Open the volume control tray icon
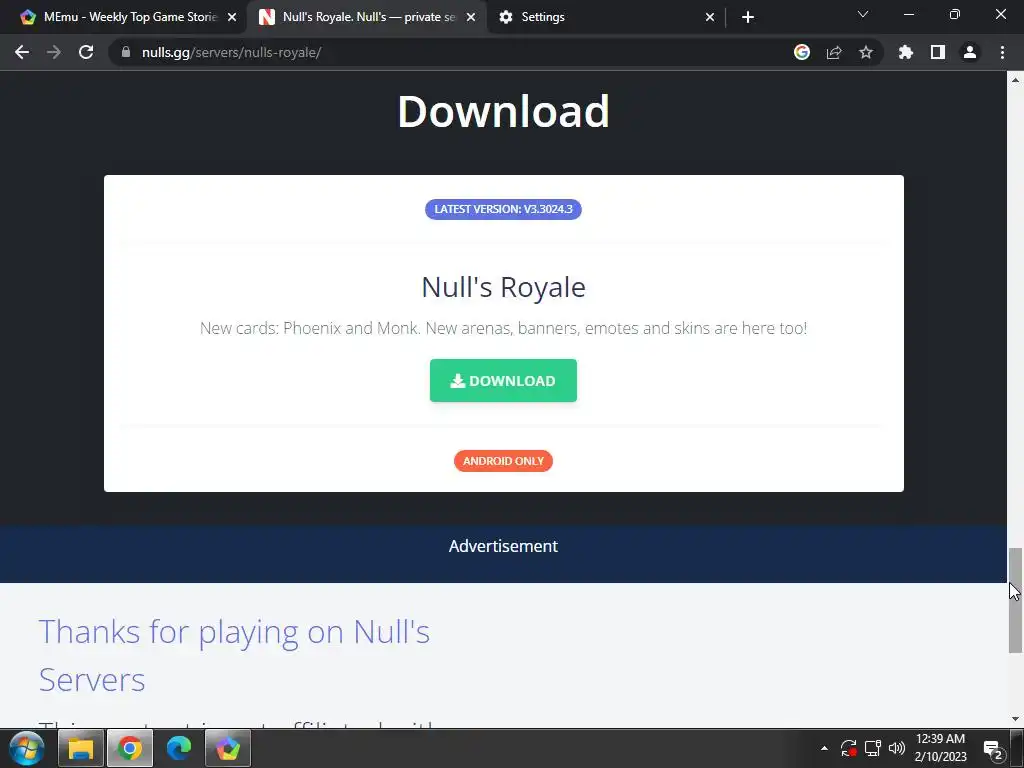 (x=897, y=748)
